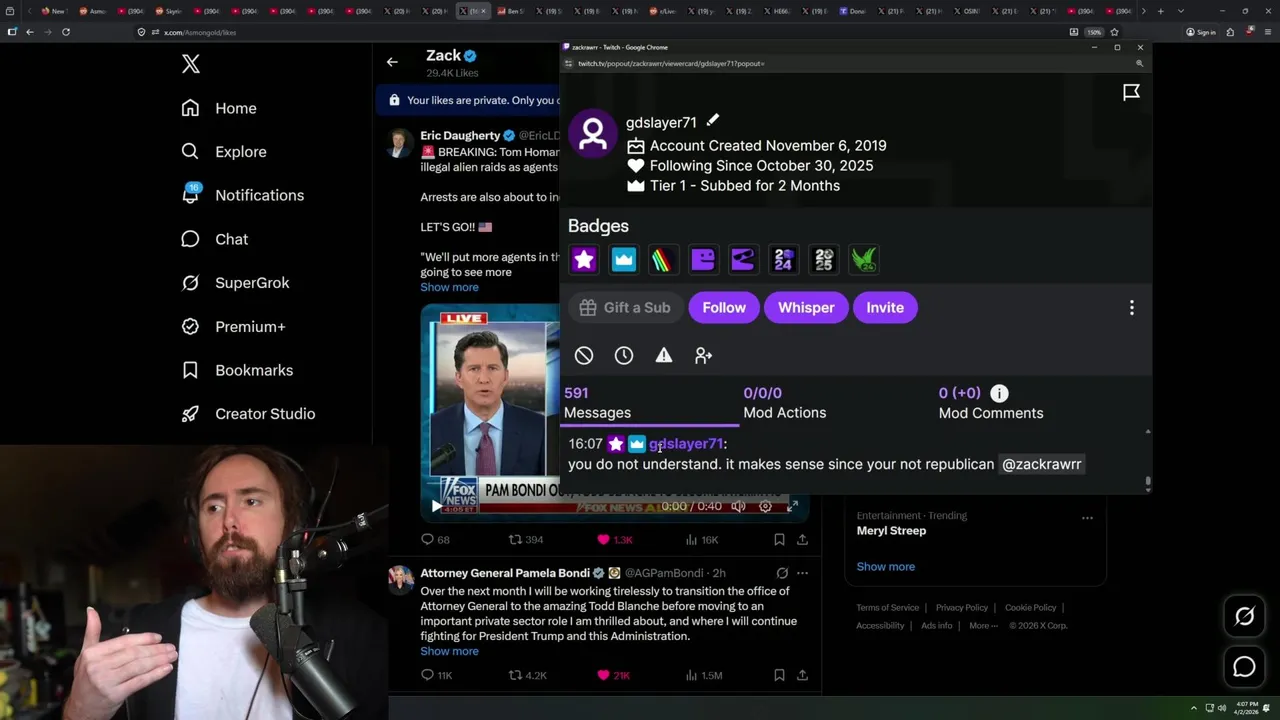1280x720 pixels.
Task: Ban user via the circle-slash icon
Action: 584,355
